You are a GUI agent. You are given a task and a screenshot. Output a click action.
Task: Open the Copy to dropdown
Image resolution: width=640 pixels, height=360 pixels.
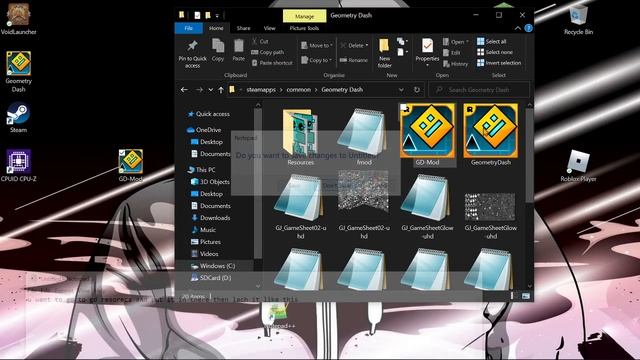[317, 60]
